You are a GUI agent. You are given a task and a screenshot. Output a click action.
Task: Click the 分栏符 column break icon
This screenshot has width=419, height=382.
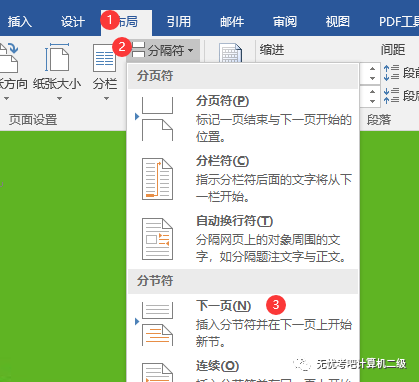[x=157, y=179]
